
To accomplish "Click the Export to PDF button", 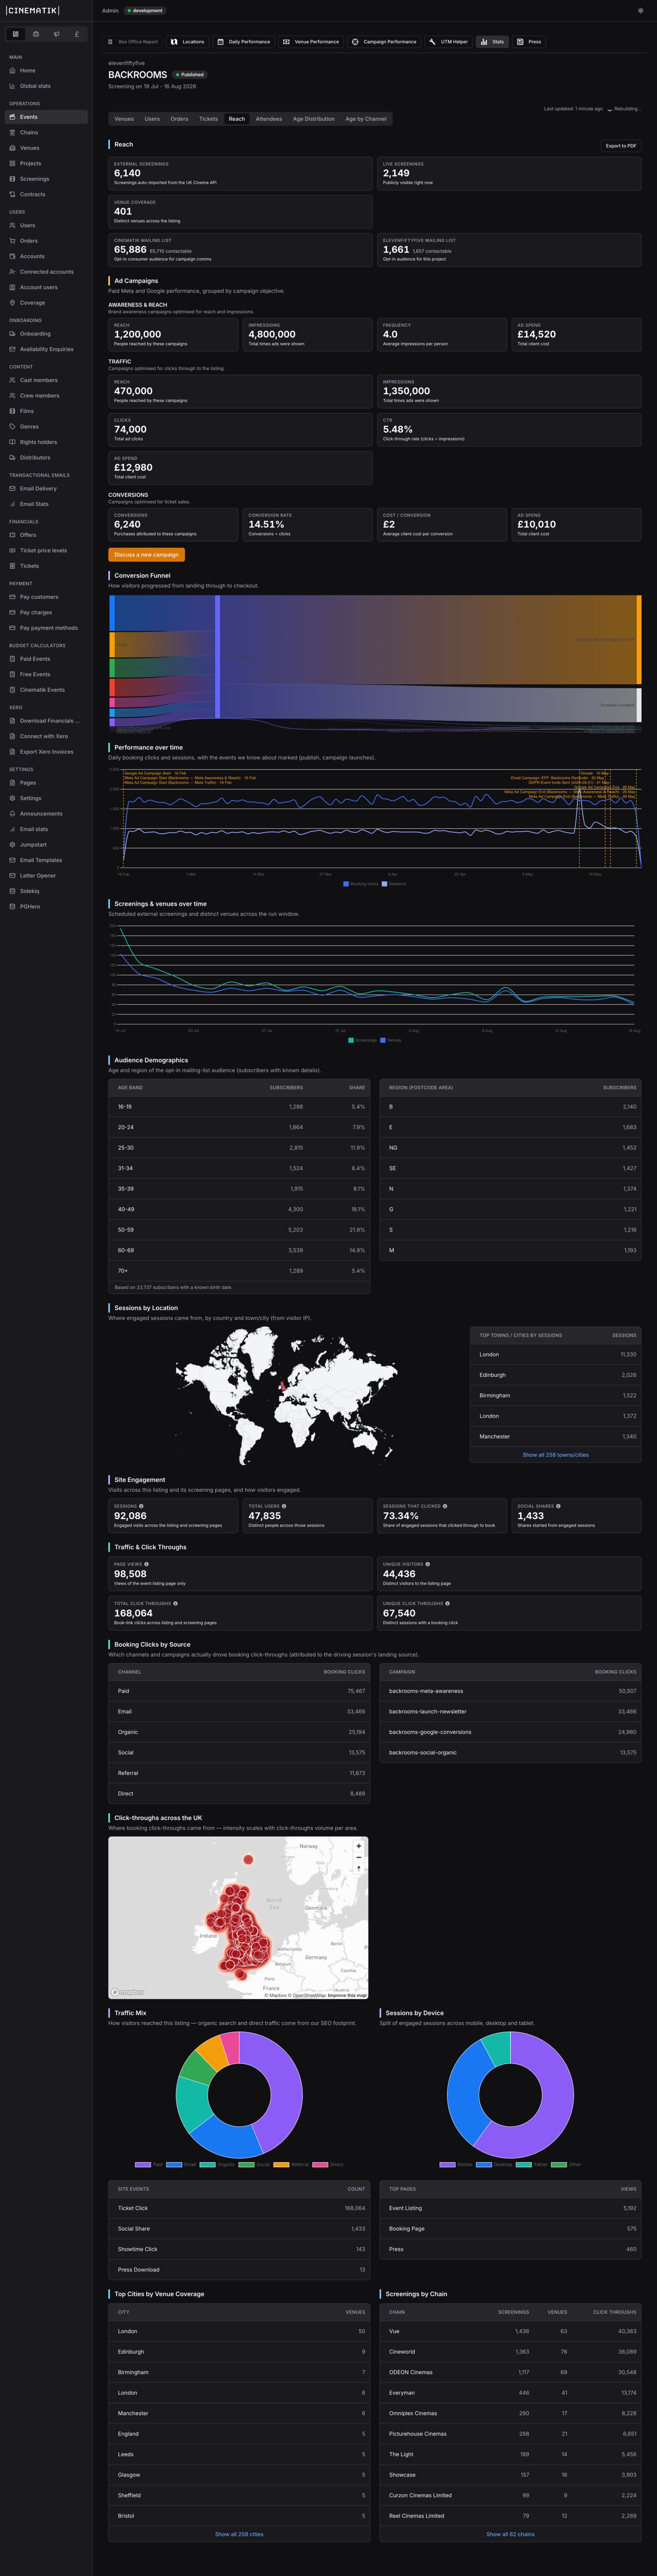I will 621,146.
